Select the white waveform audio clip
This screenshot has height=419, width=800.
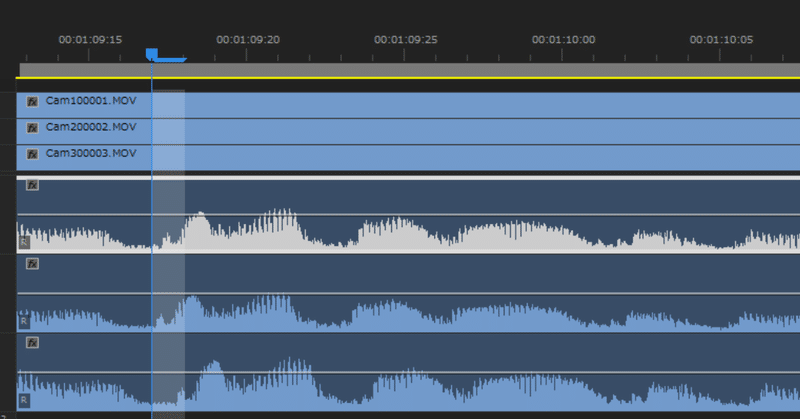(408, 215)
